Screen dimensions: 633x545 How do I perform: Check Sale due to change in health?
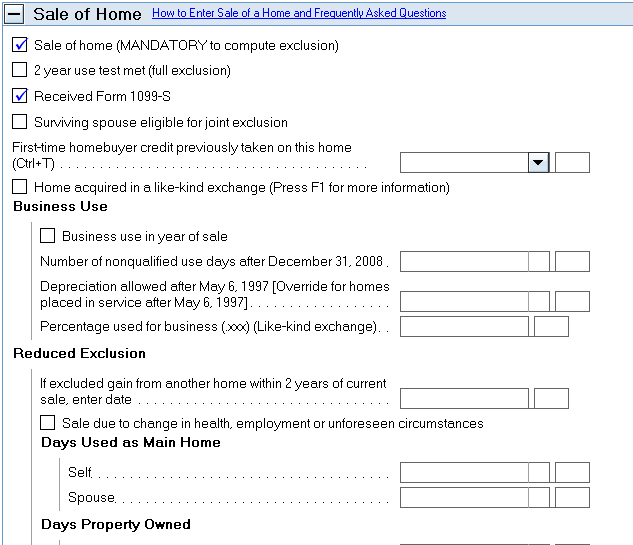click(x=48, y=423)
